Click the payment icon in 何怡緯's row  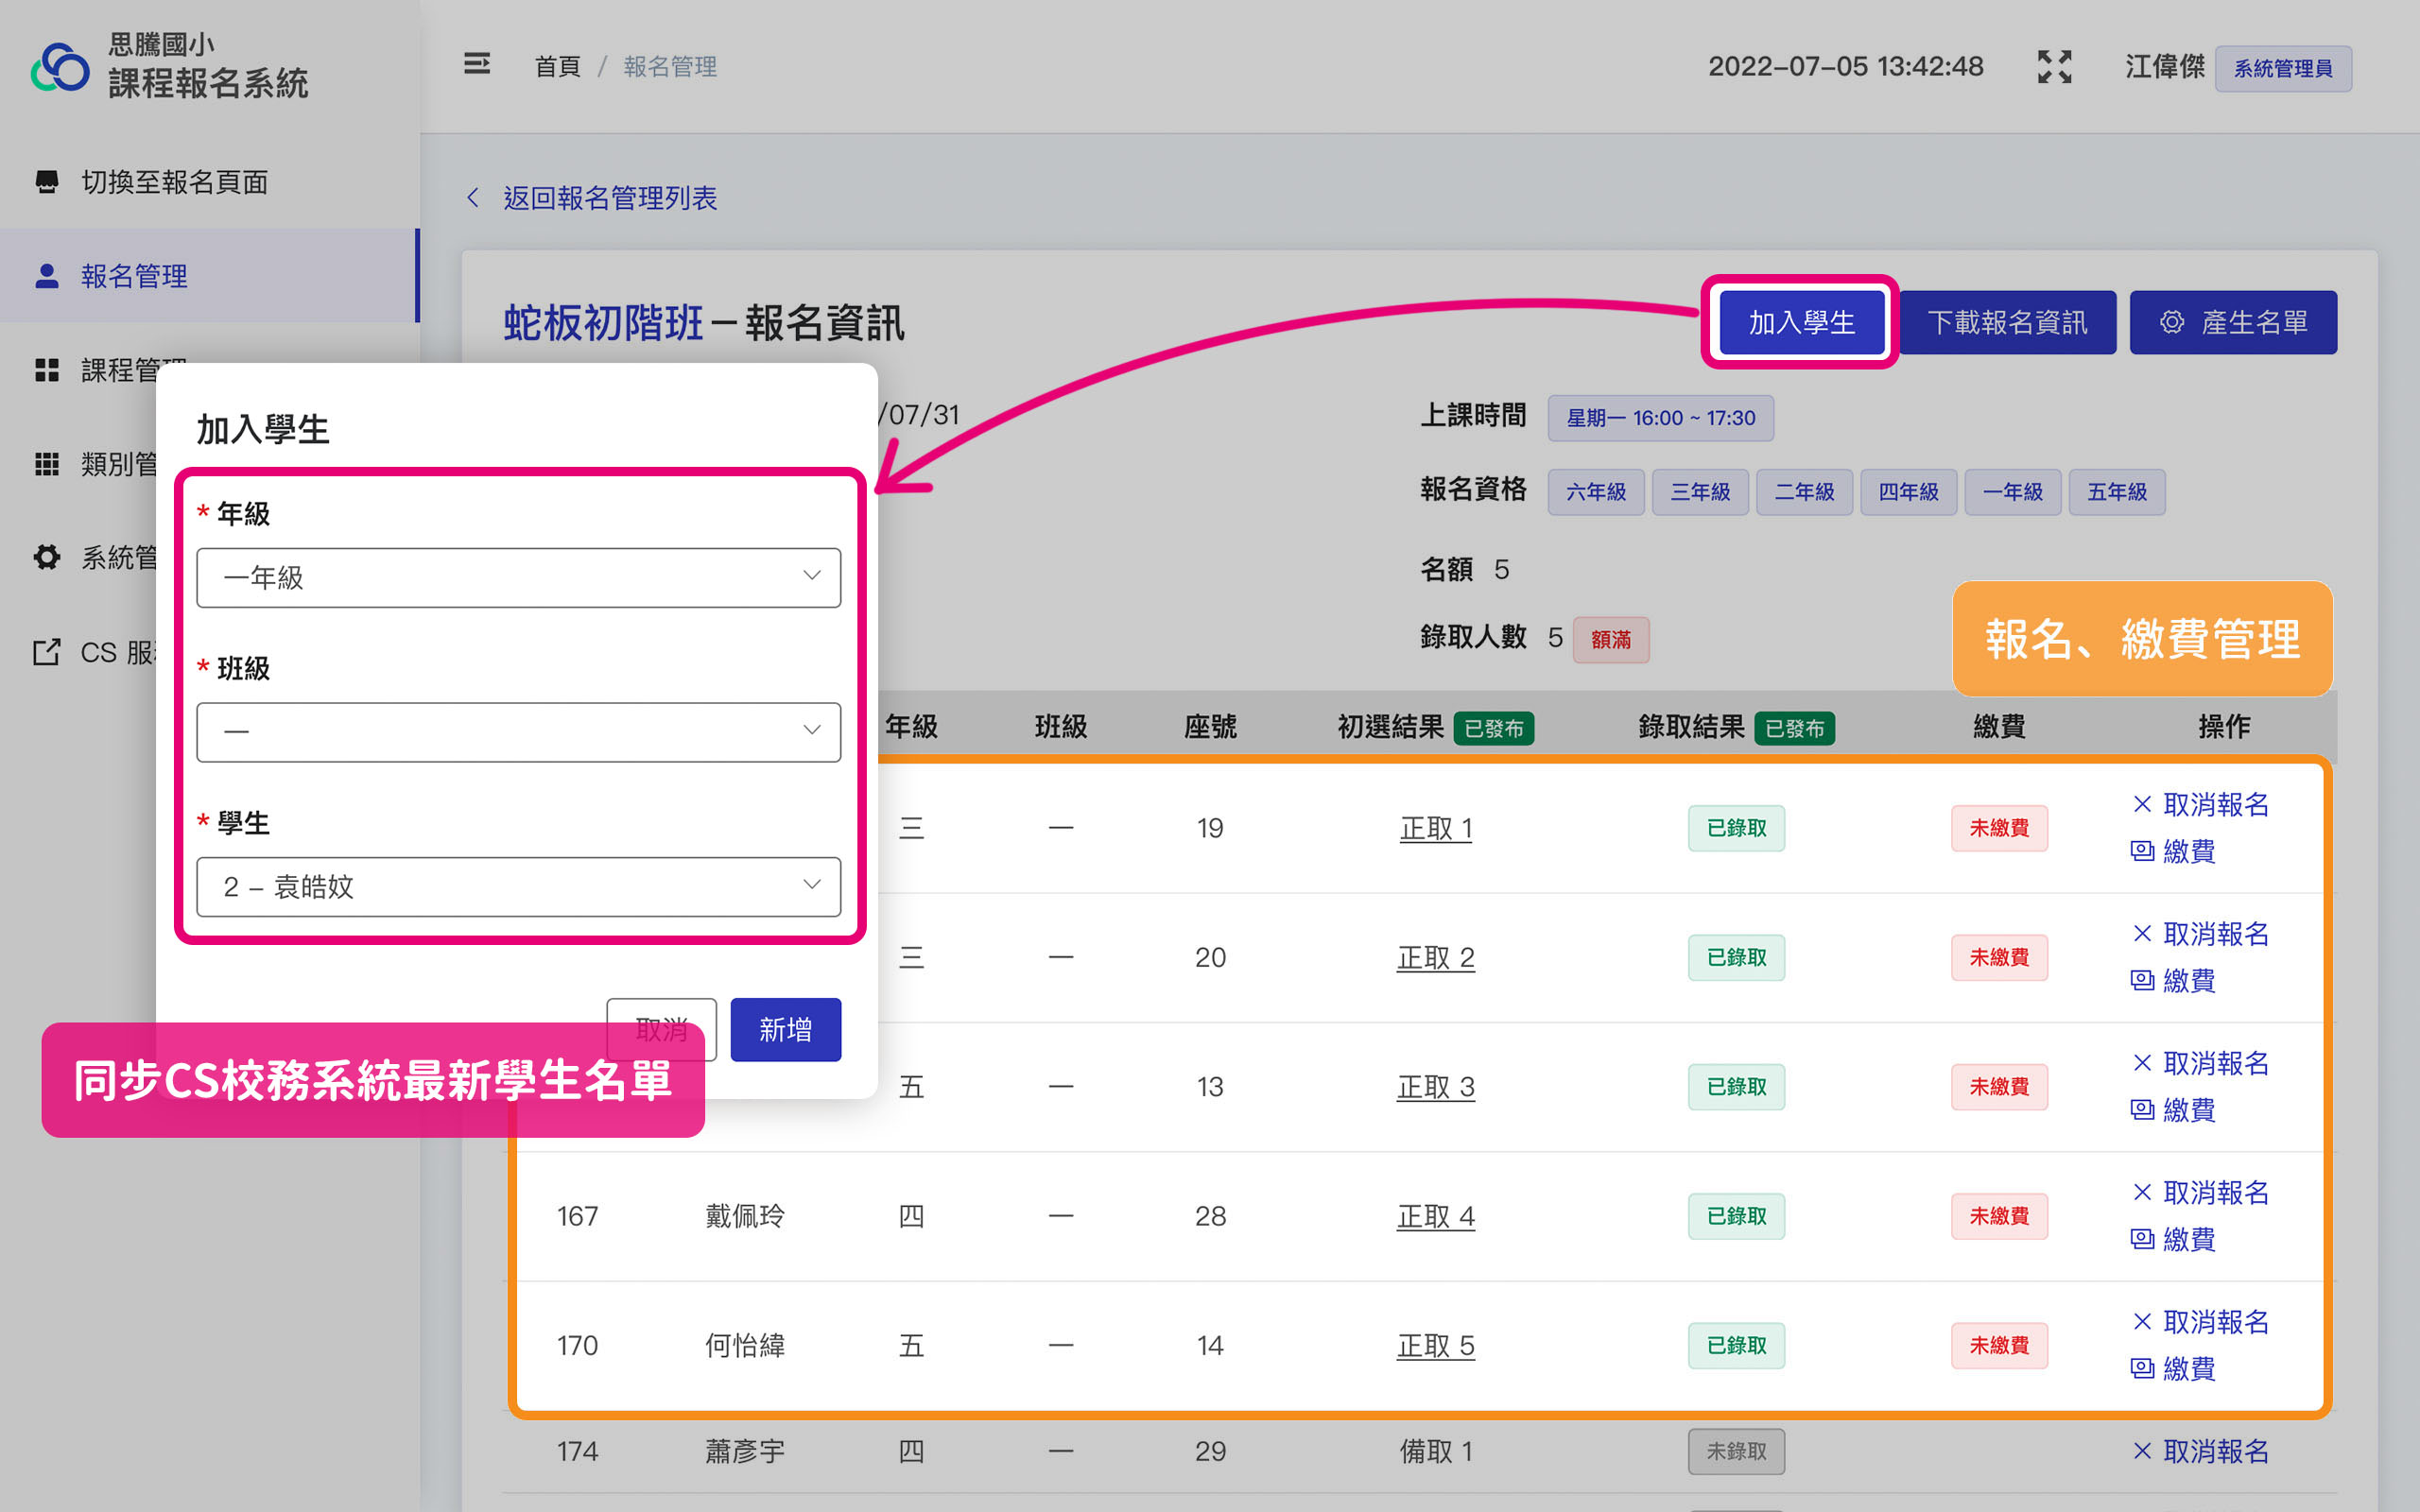pos(2142,1368)
